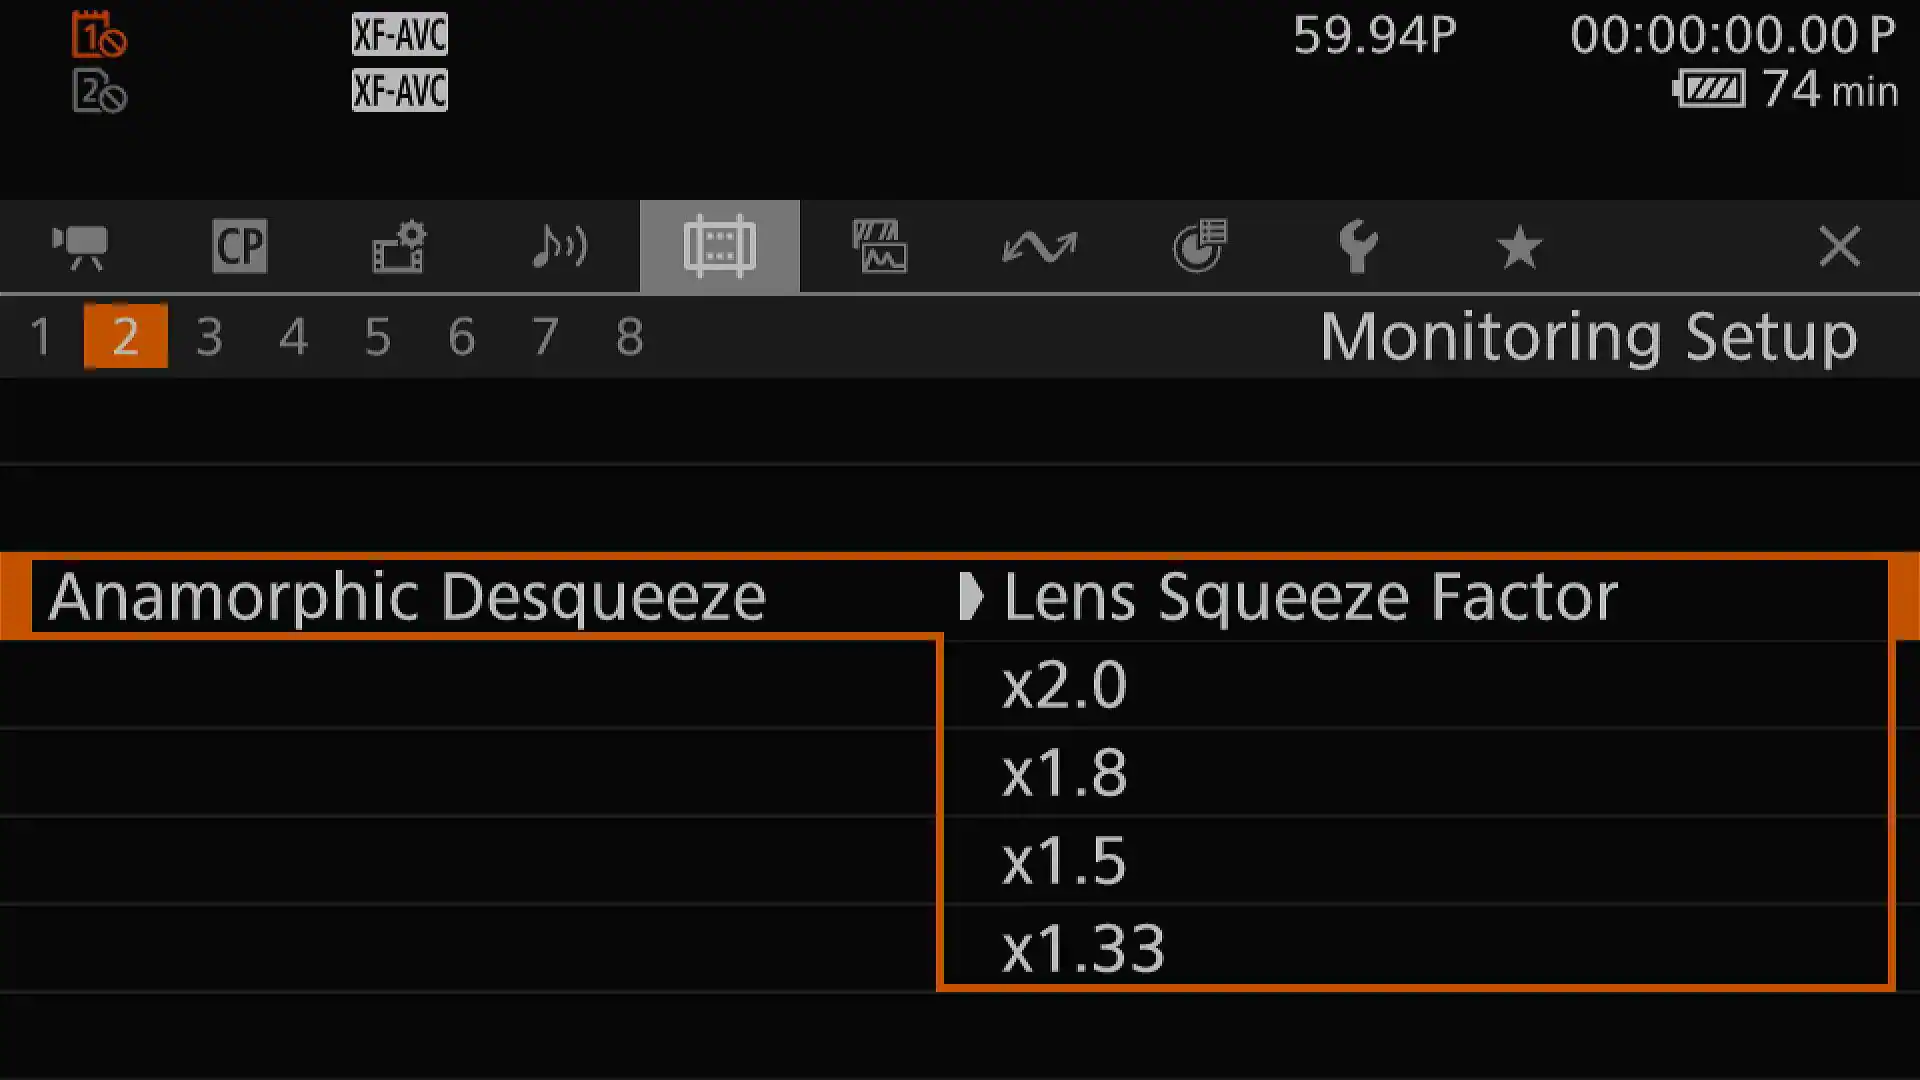Close the menu with the X

(x=1839, y=246)
